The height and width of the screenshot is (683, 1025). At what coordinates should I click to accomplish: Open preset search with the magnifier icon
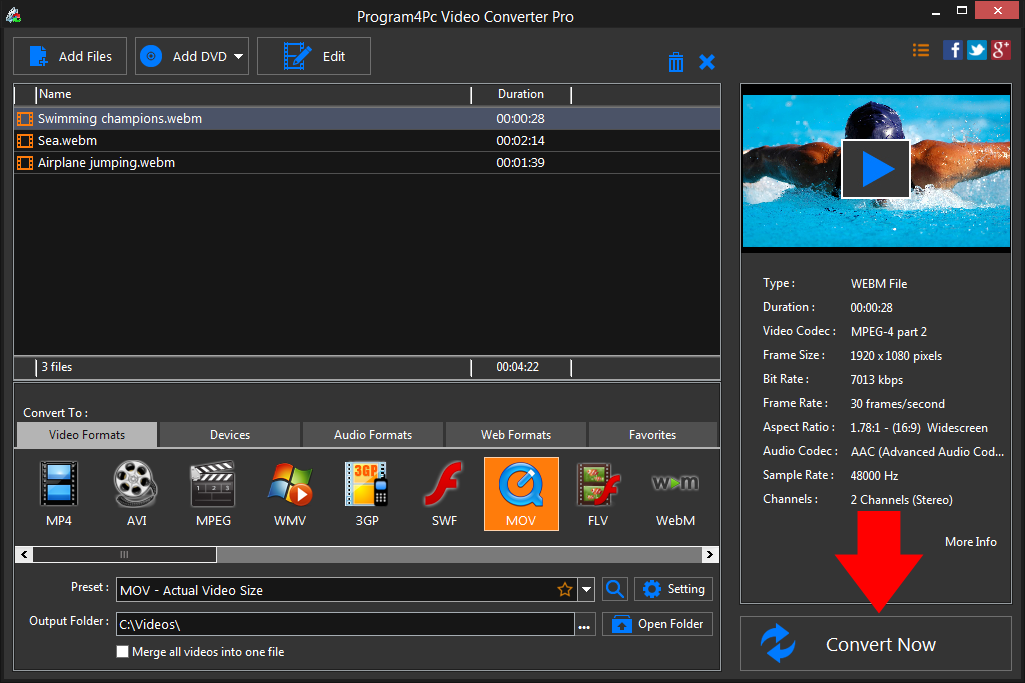[614, 589]
